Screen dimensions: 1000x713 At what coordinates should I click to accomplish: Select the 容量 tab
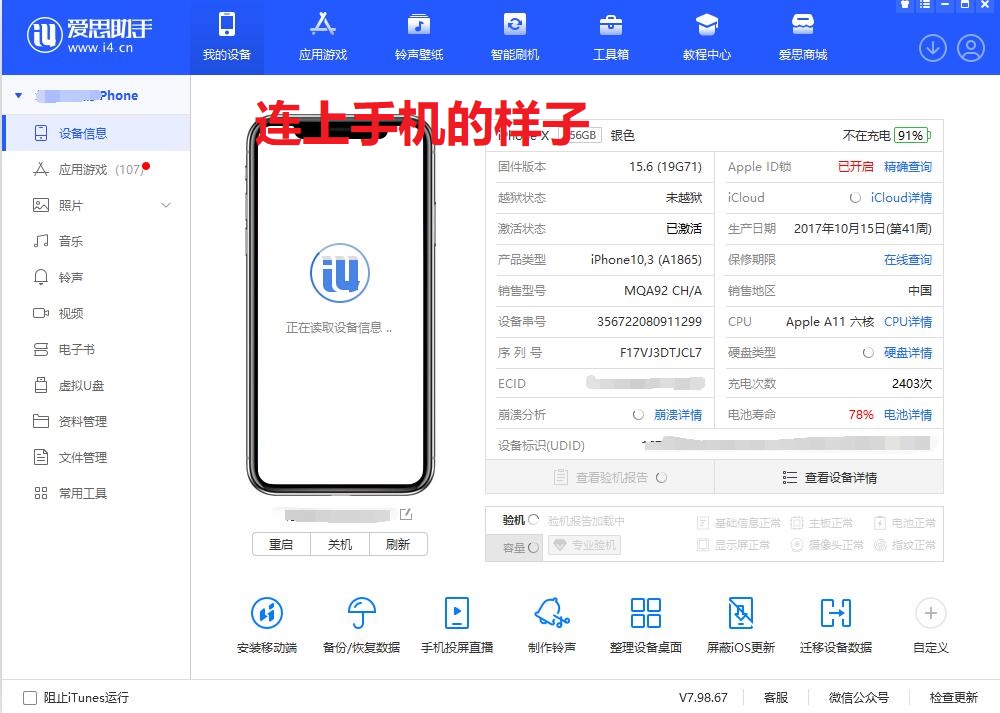click(514, 547)
